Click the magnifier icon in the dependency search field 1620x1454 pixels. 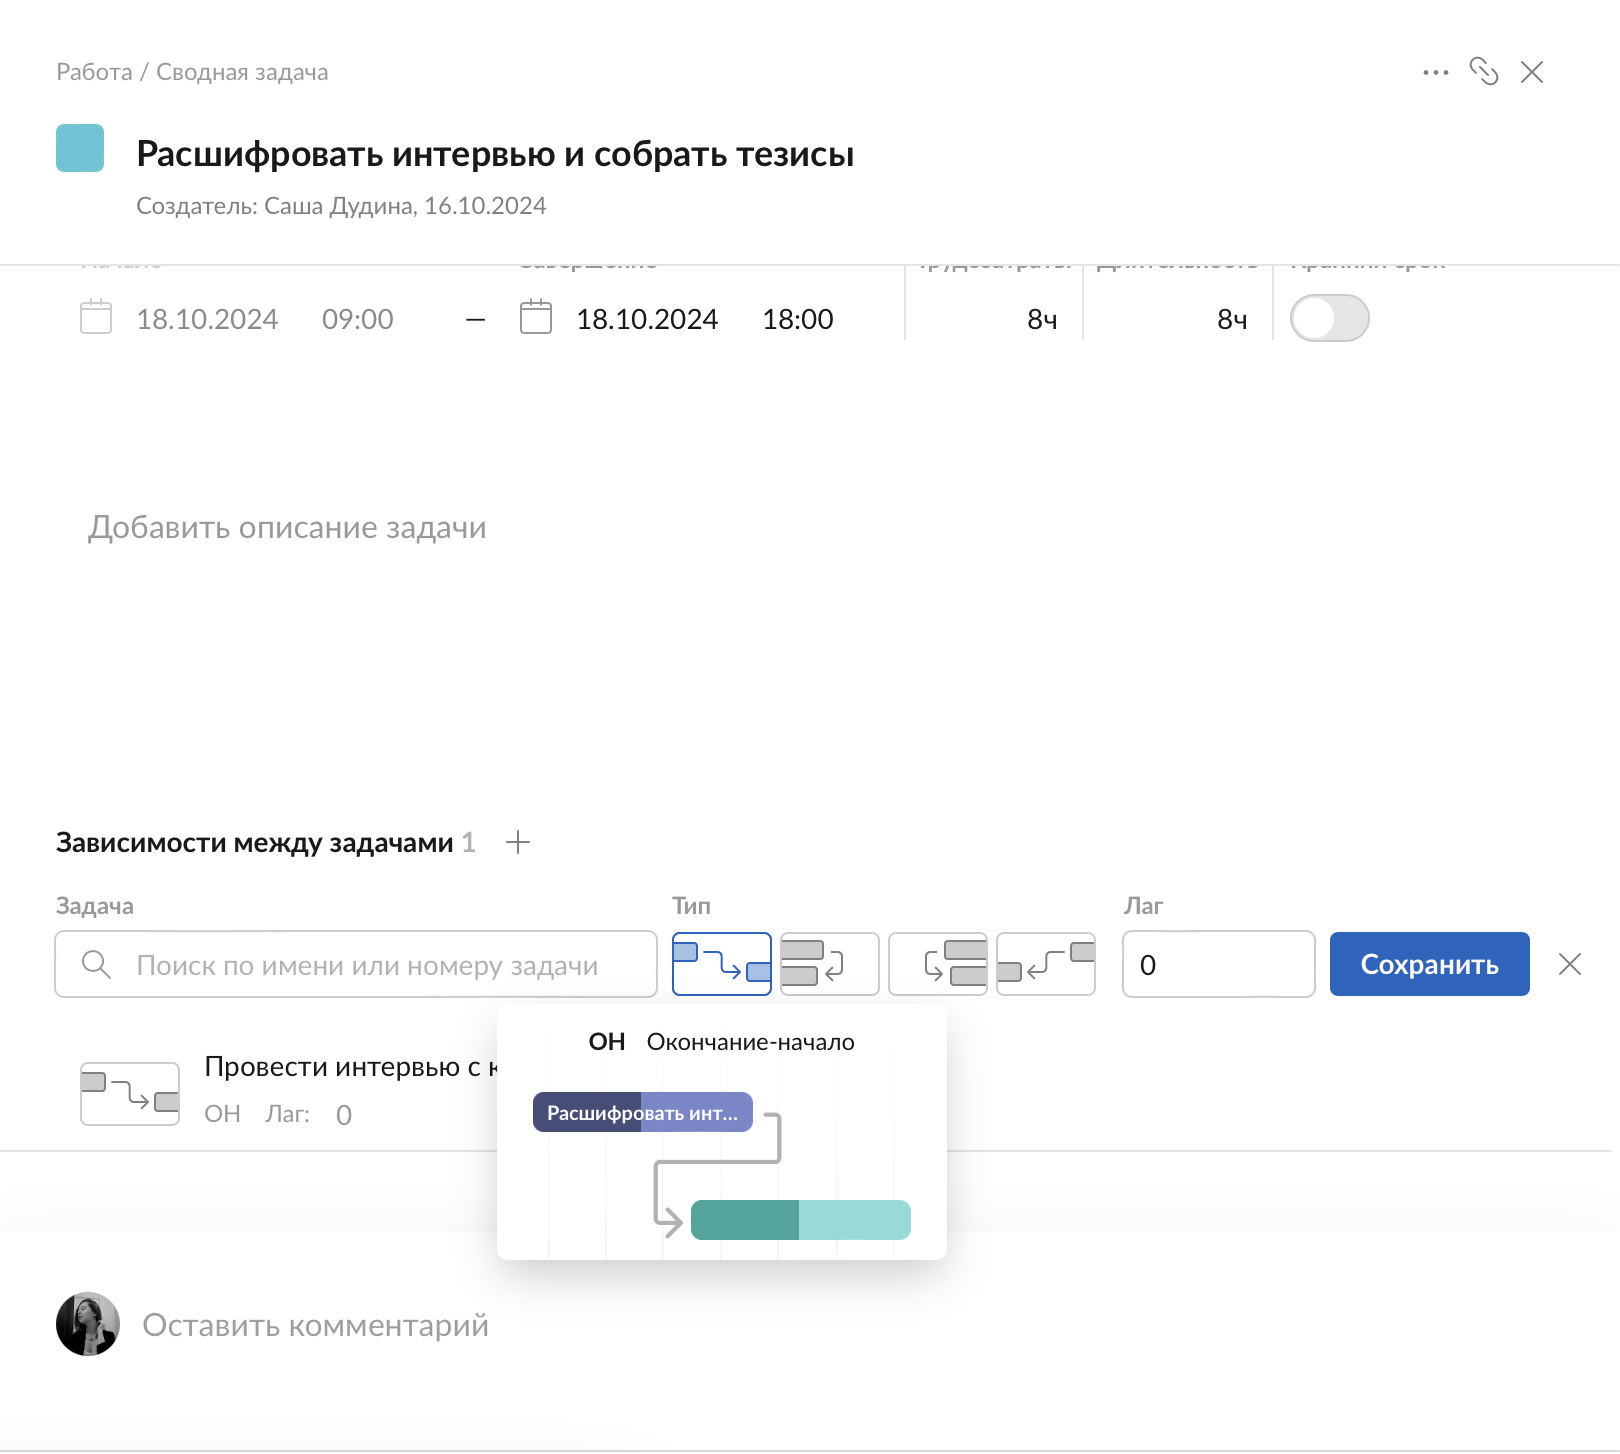coord(97,965)
